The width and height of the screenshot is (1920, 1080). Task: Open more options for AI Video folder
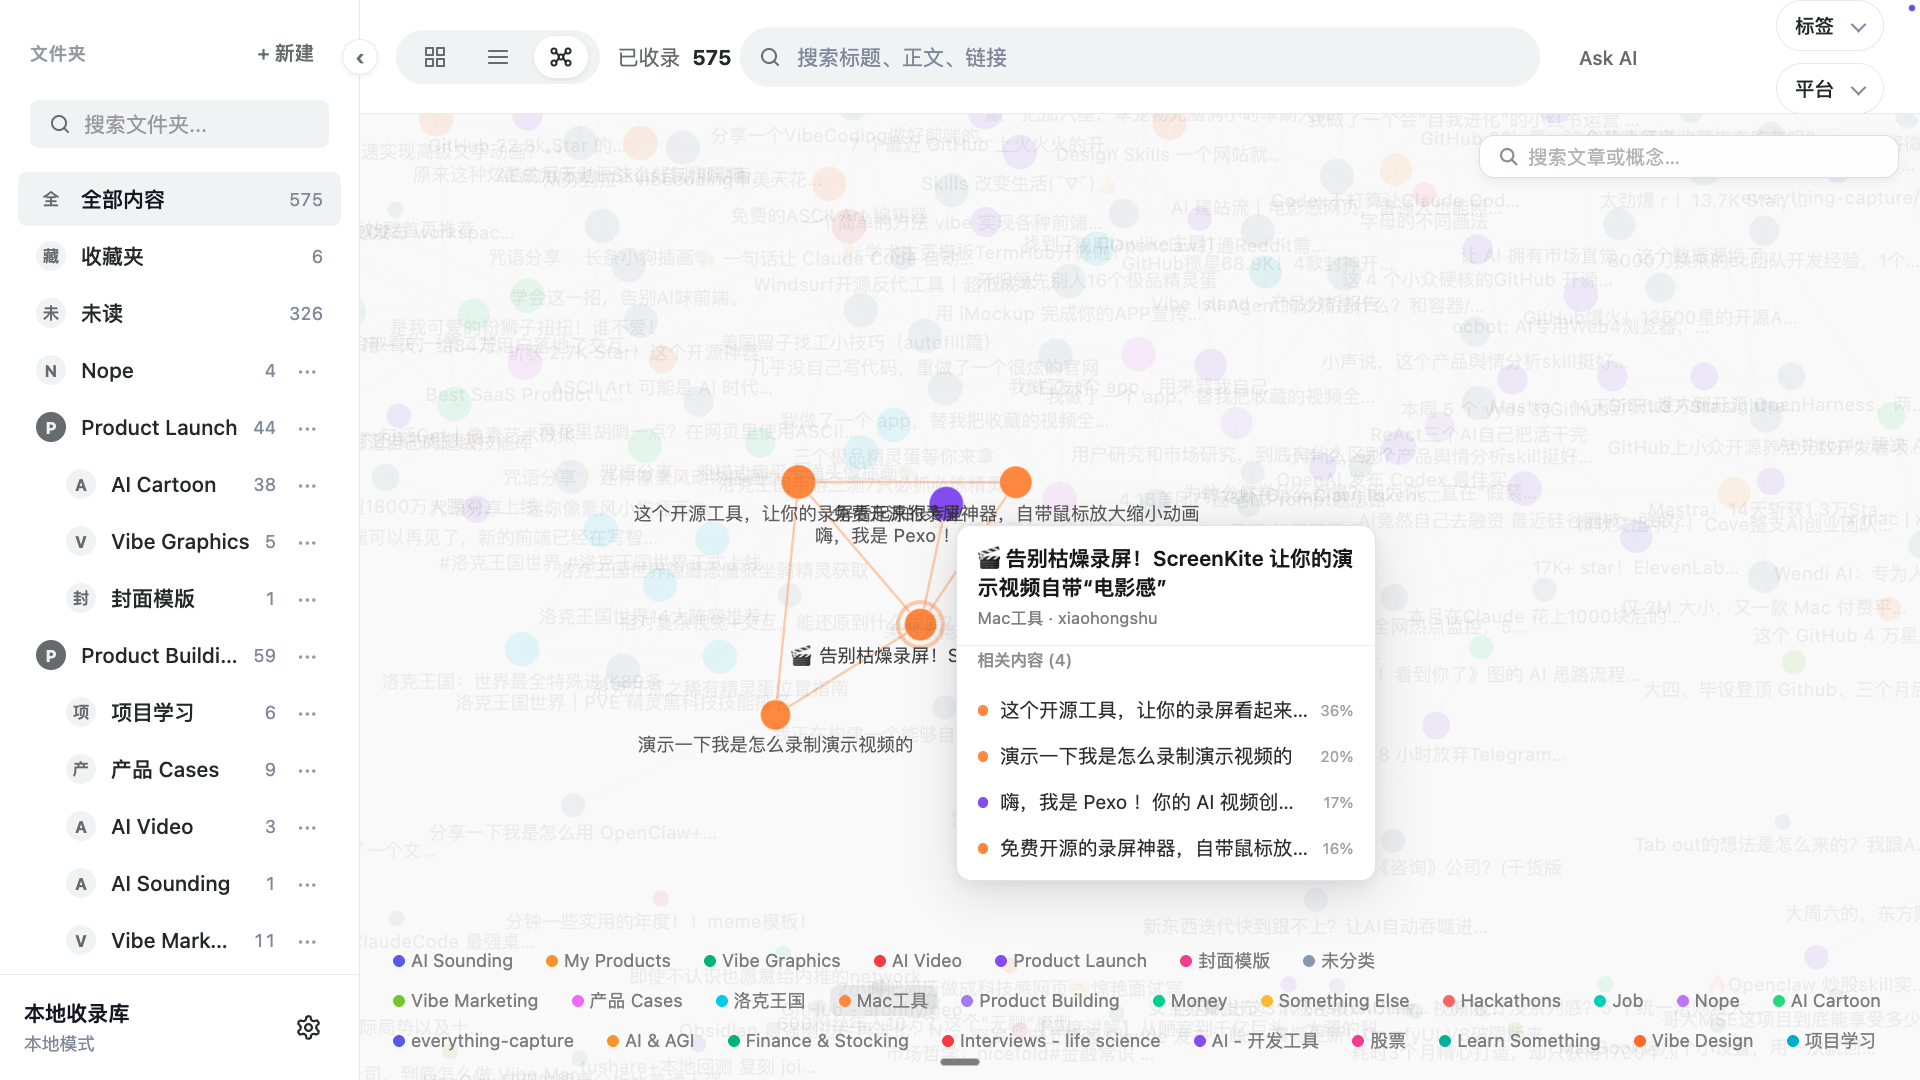(307, 827)
